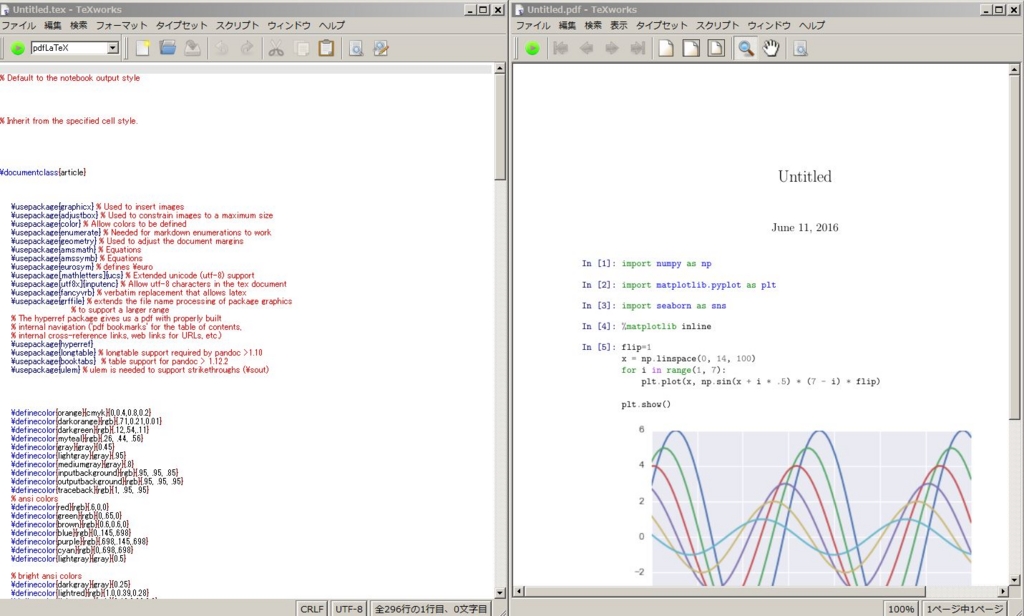Click the fit to window page icon

pyautogui.click(x=716, y=48)
